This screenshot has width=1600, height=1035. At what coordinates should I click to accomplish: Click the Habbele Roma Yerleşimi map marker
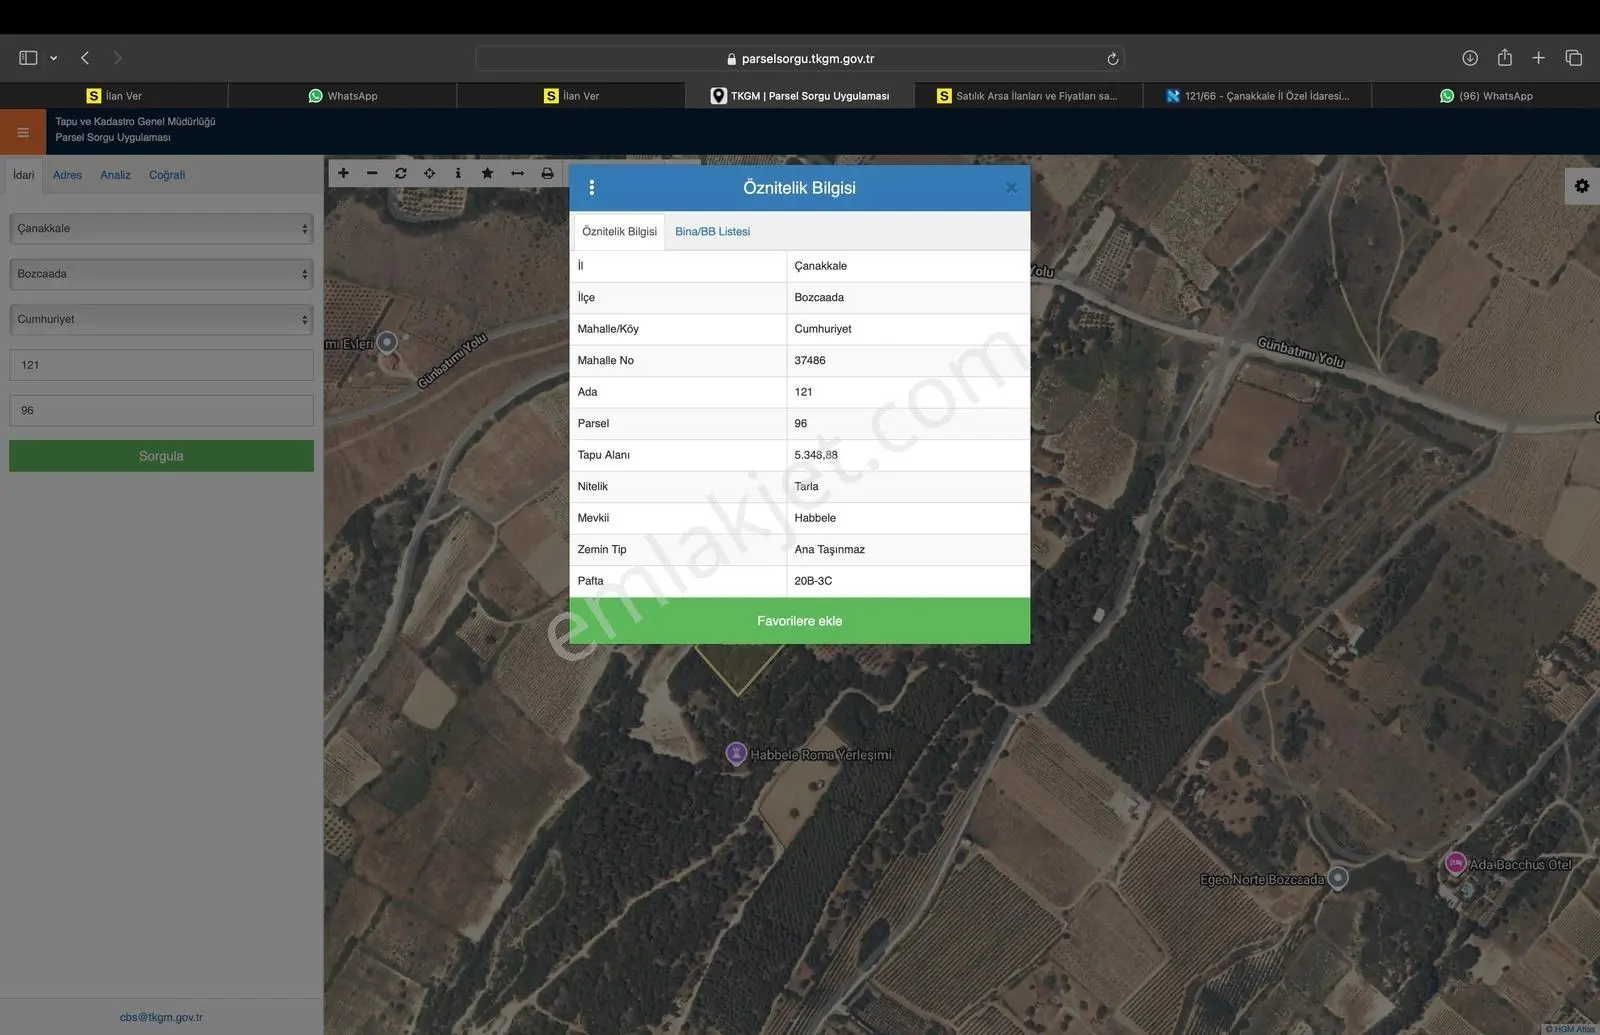[736, 753]
